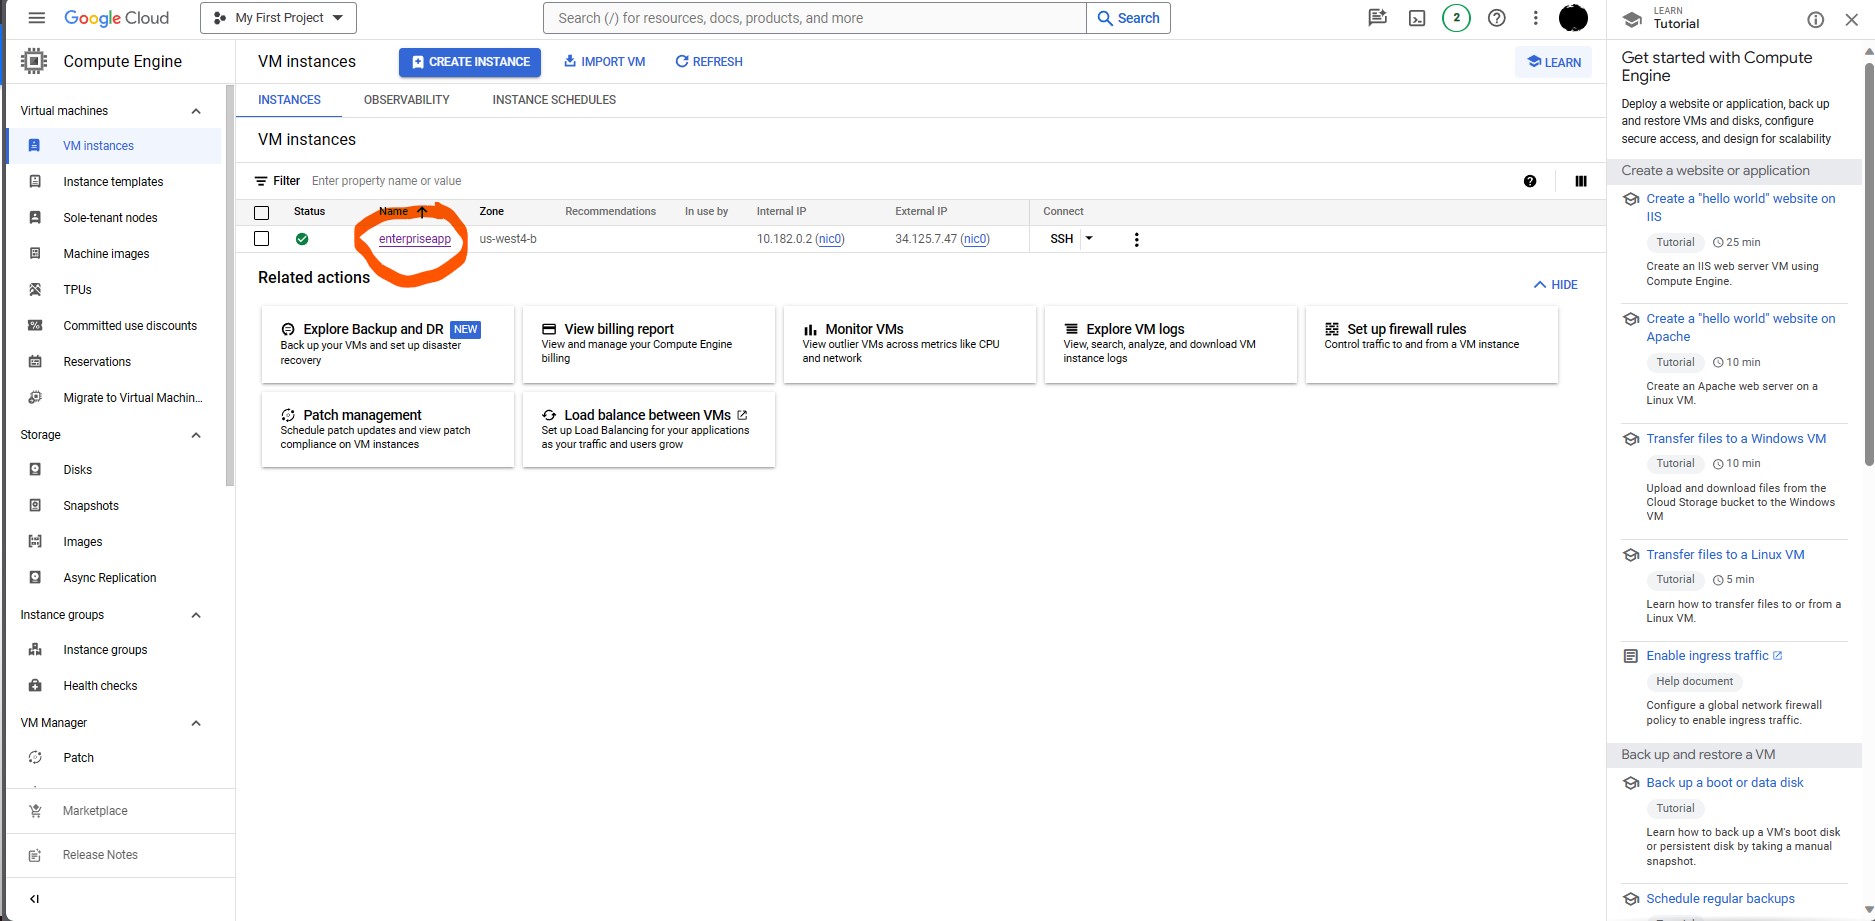Click SSH to connect to enterpriseapp

point(1061,239)
